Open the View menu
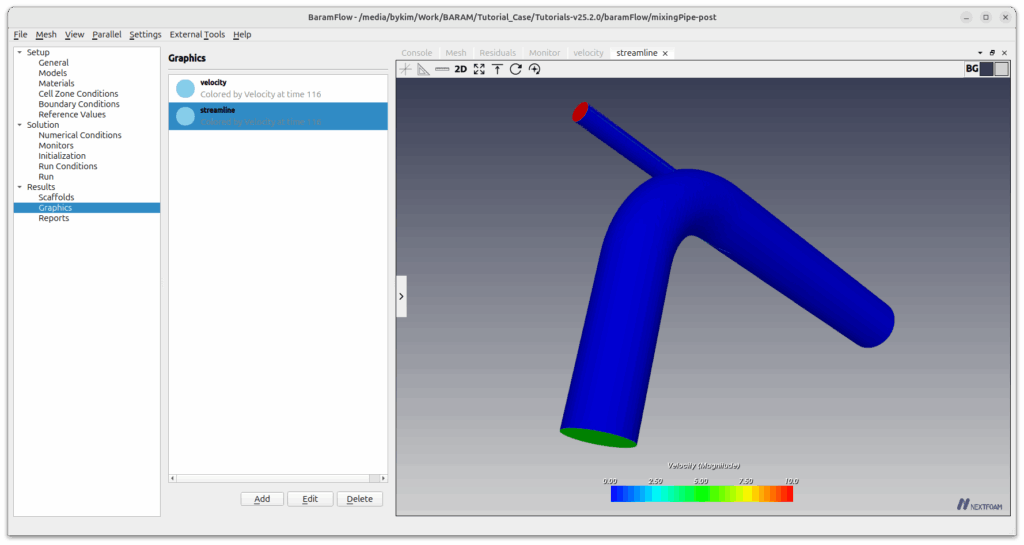This screenshot has width=1024, height=545. tap(74, 35)
